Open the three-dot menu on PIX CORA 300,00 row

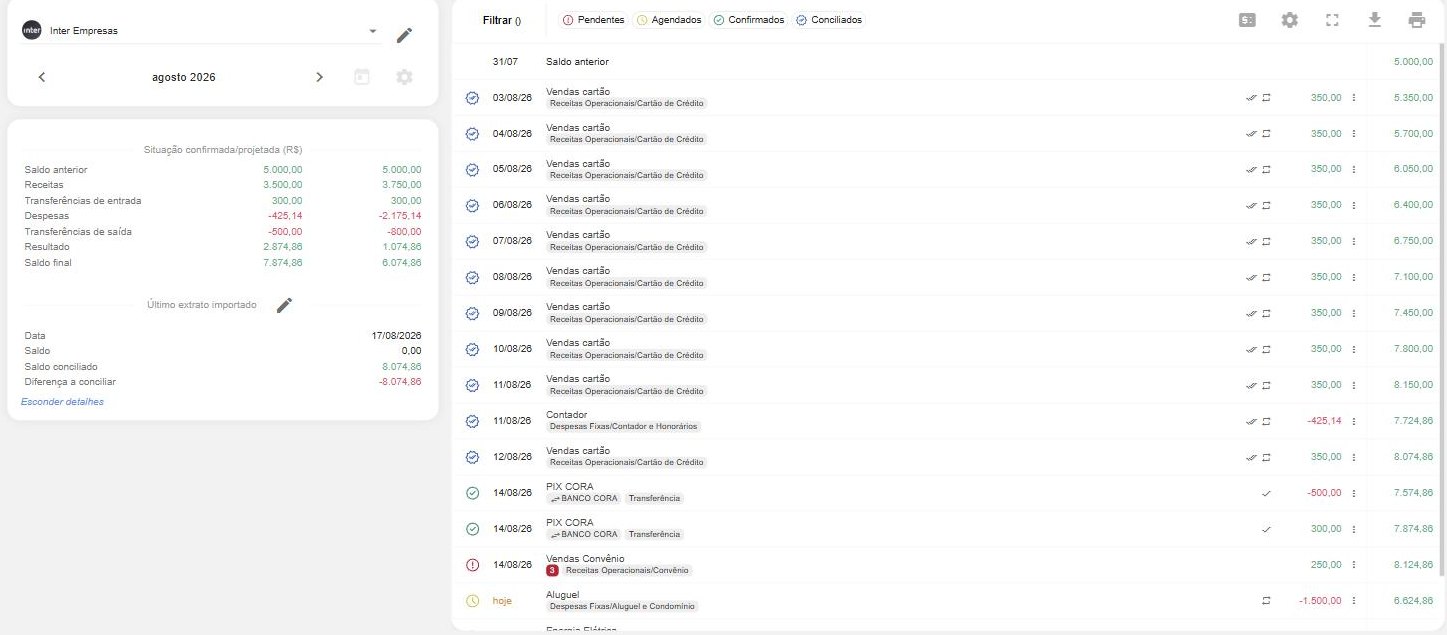click(x=1354, y=529)
